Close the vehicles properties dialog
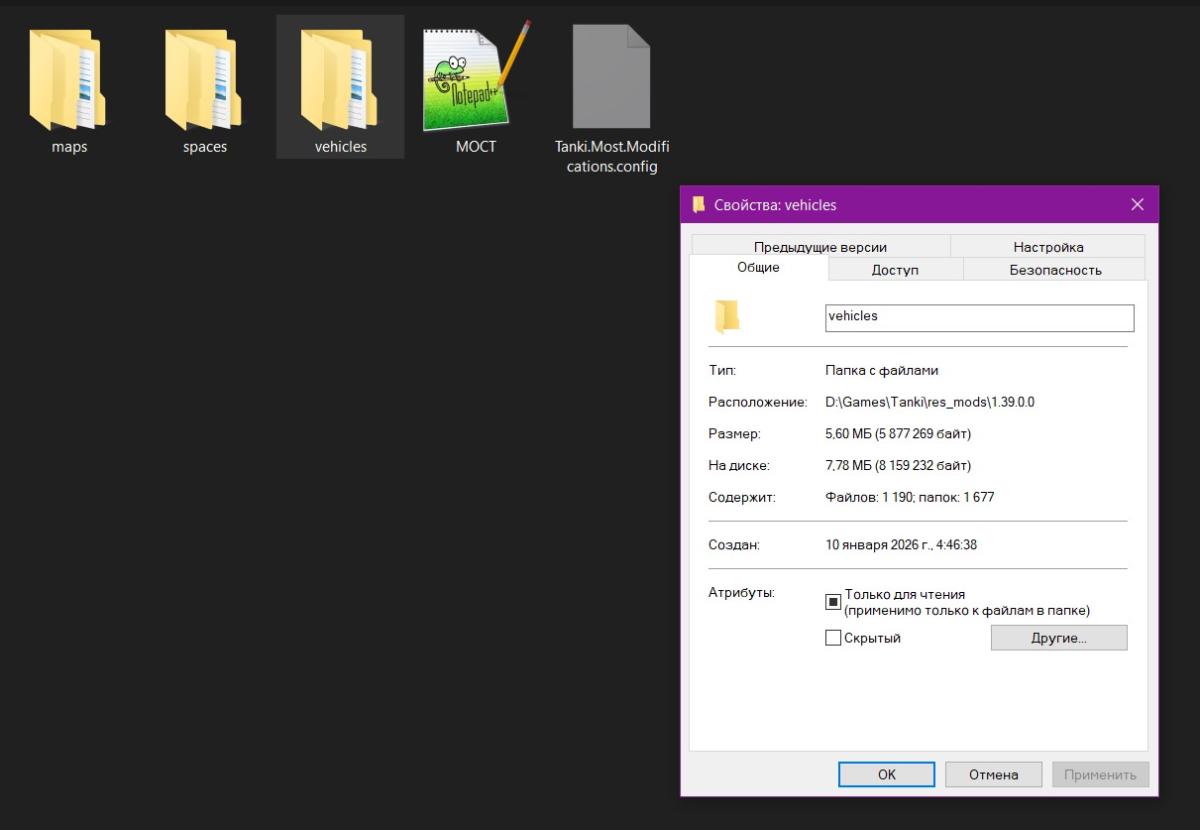The width and height of the screenshot is (1200, 830). pos(1137,204)
